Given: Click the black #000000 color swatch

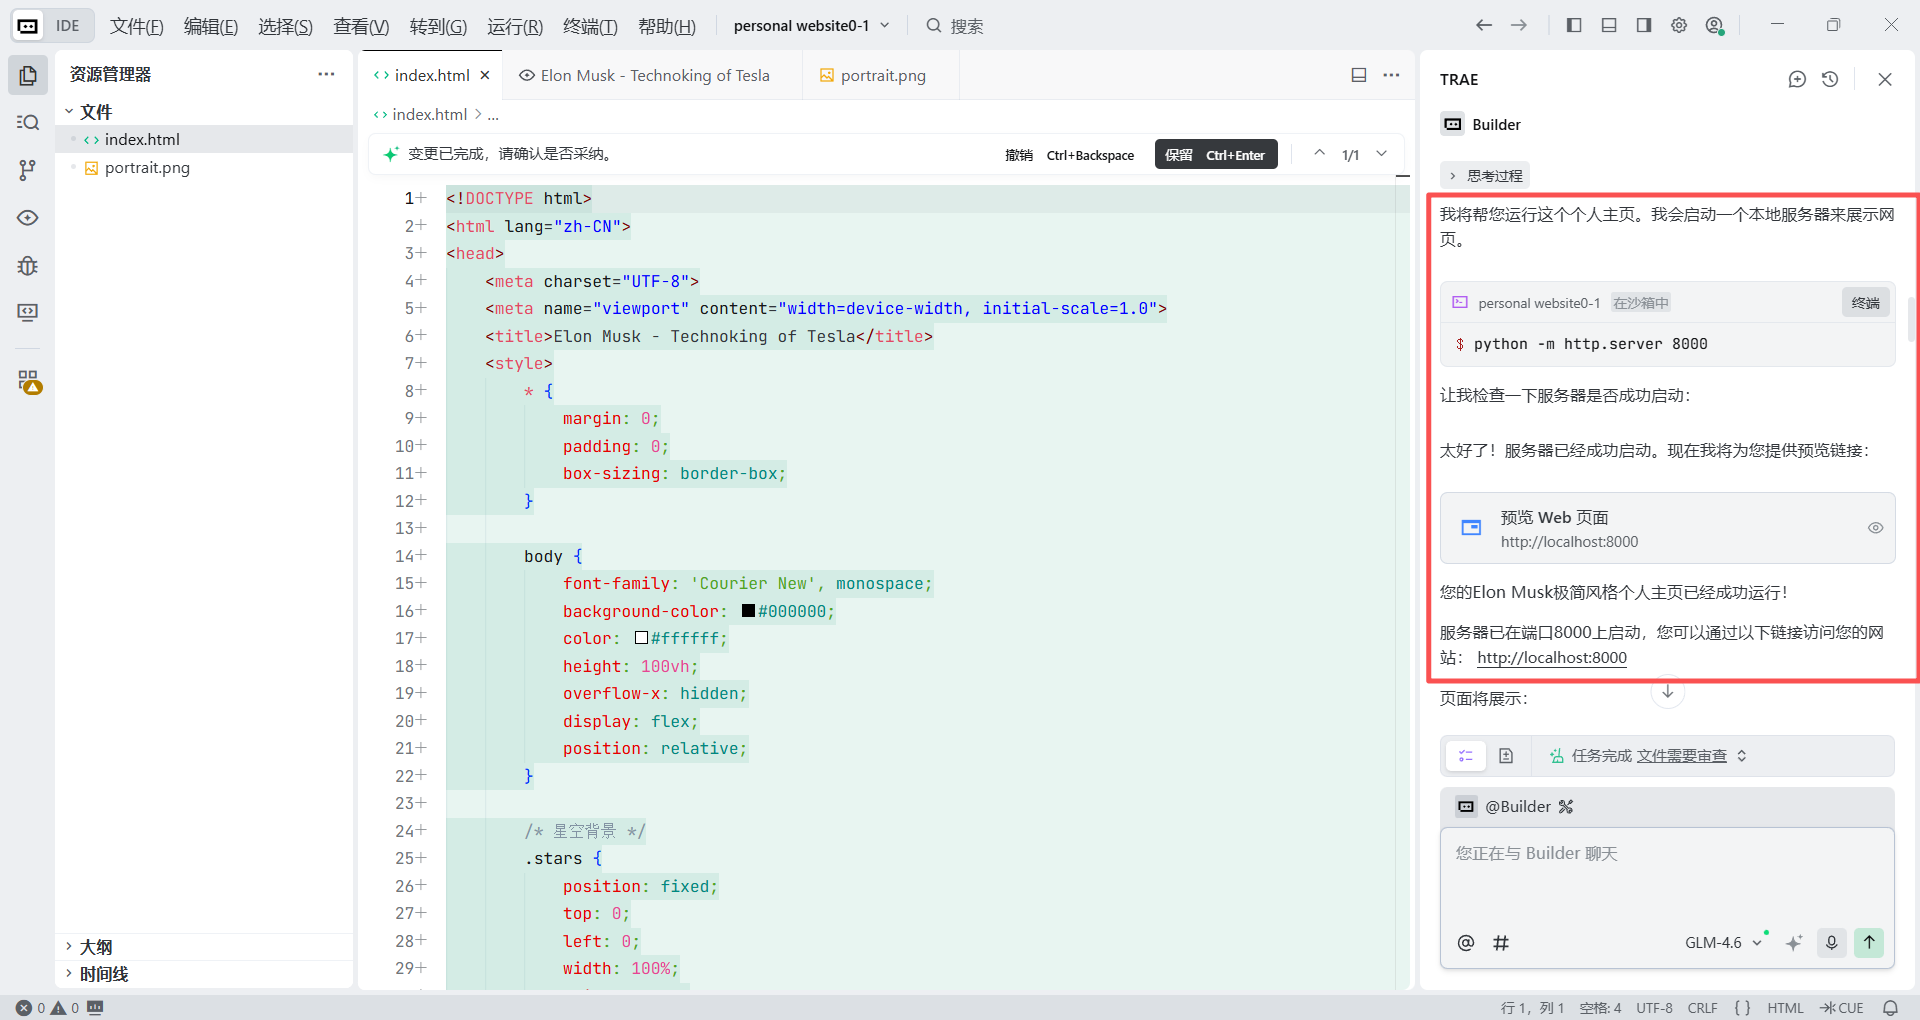Looking at the screenshot, I should coord(748,611).
